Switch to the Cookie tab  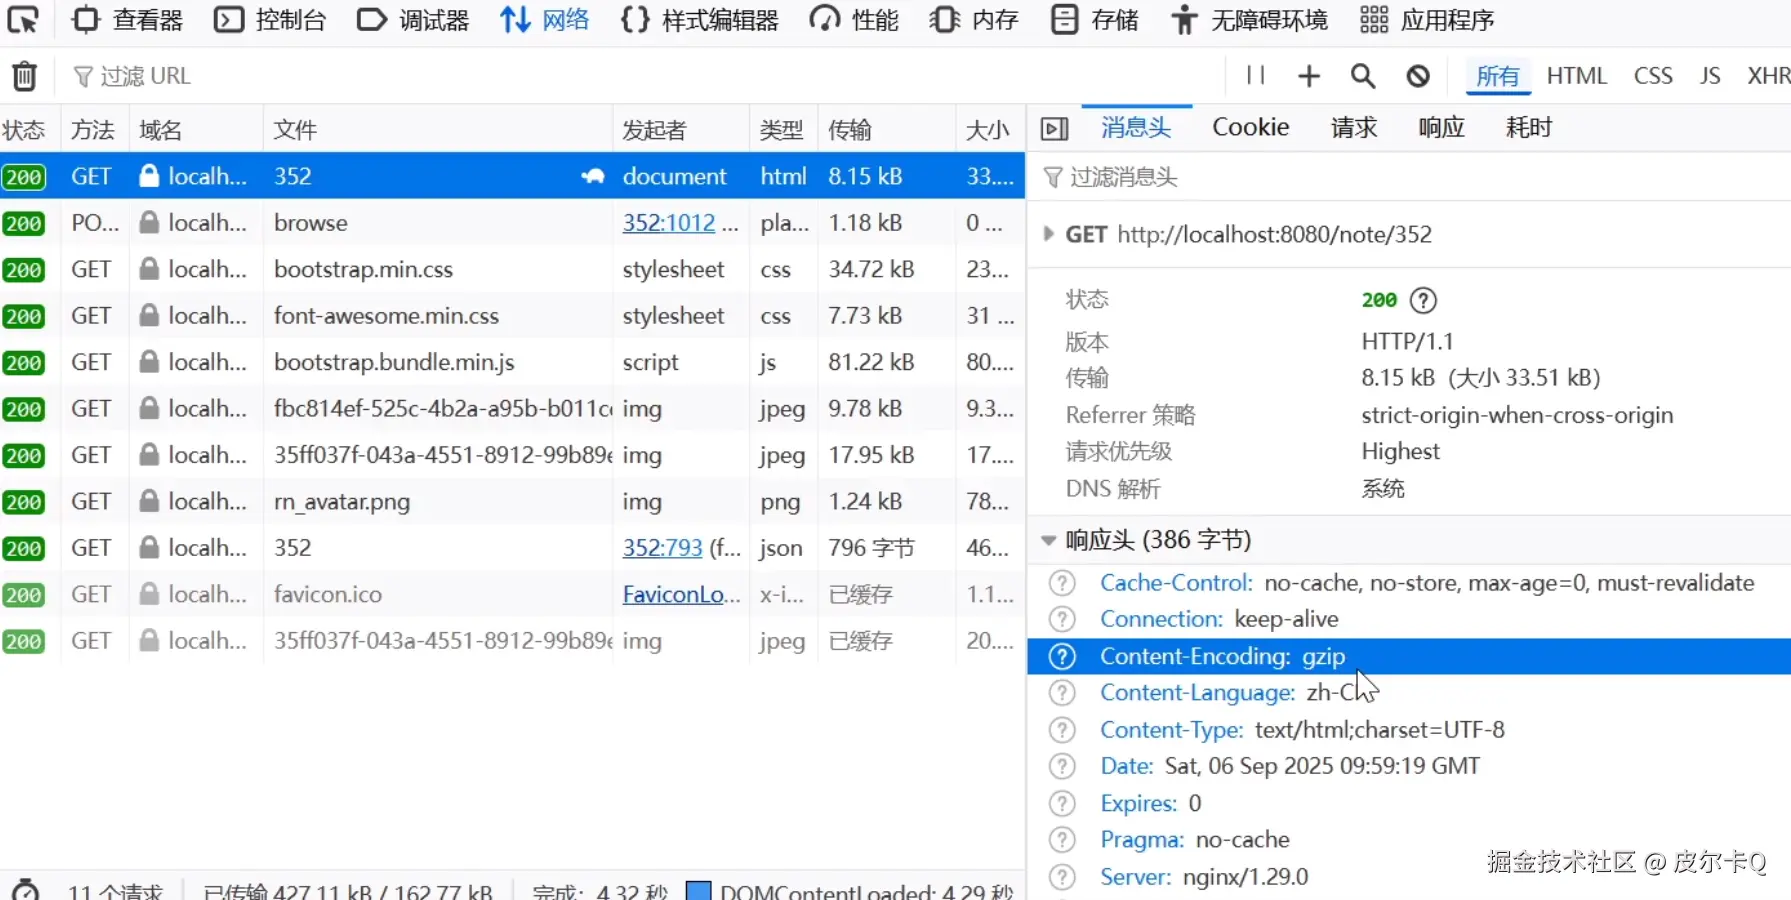(1249, 127)
